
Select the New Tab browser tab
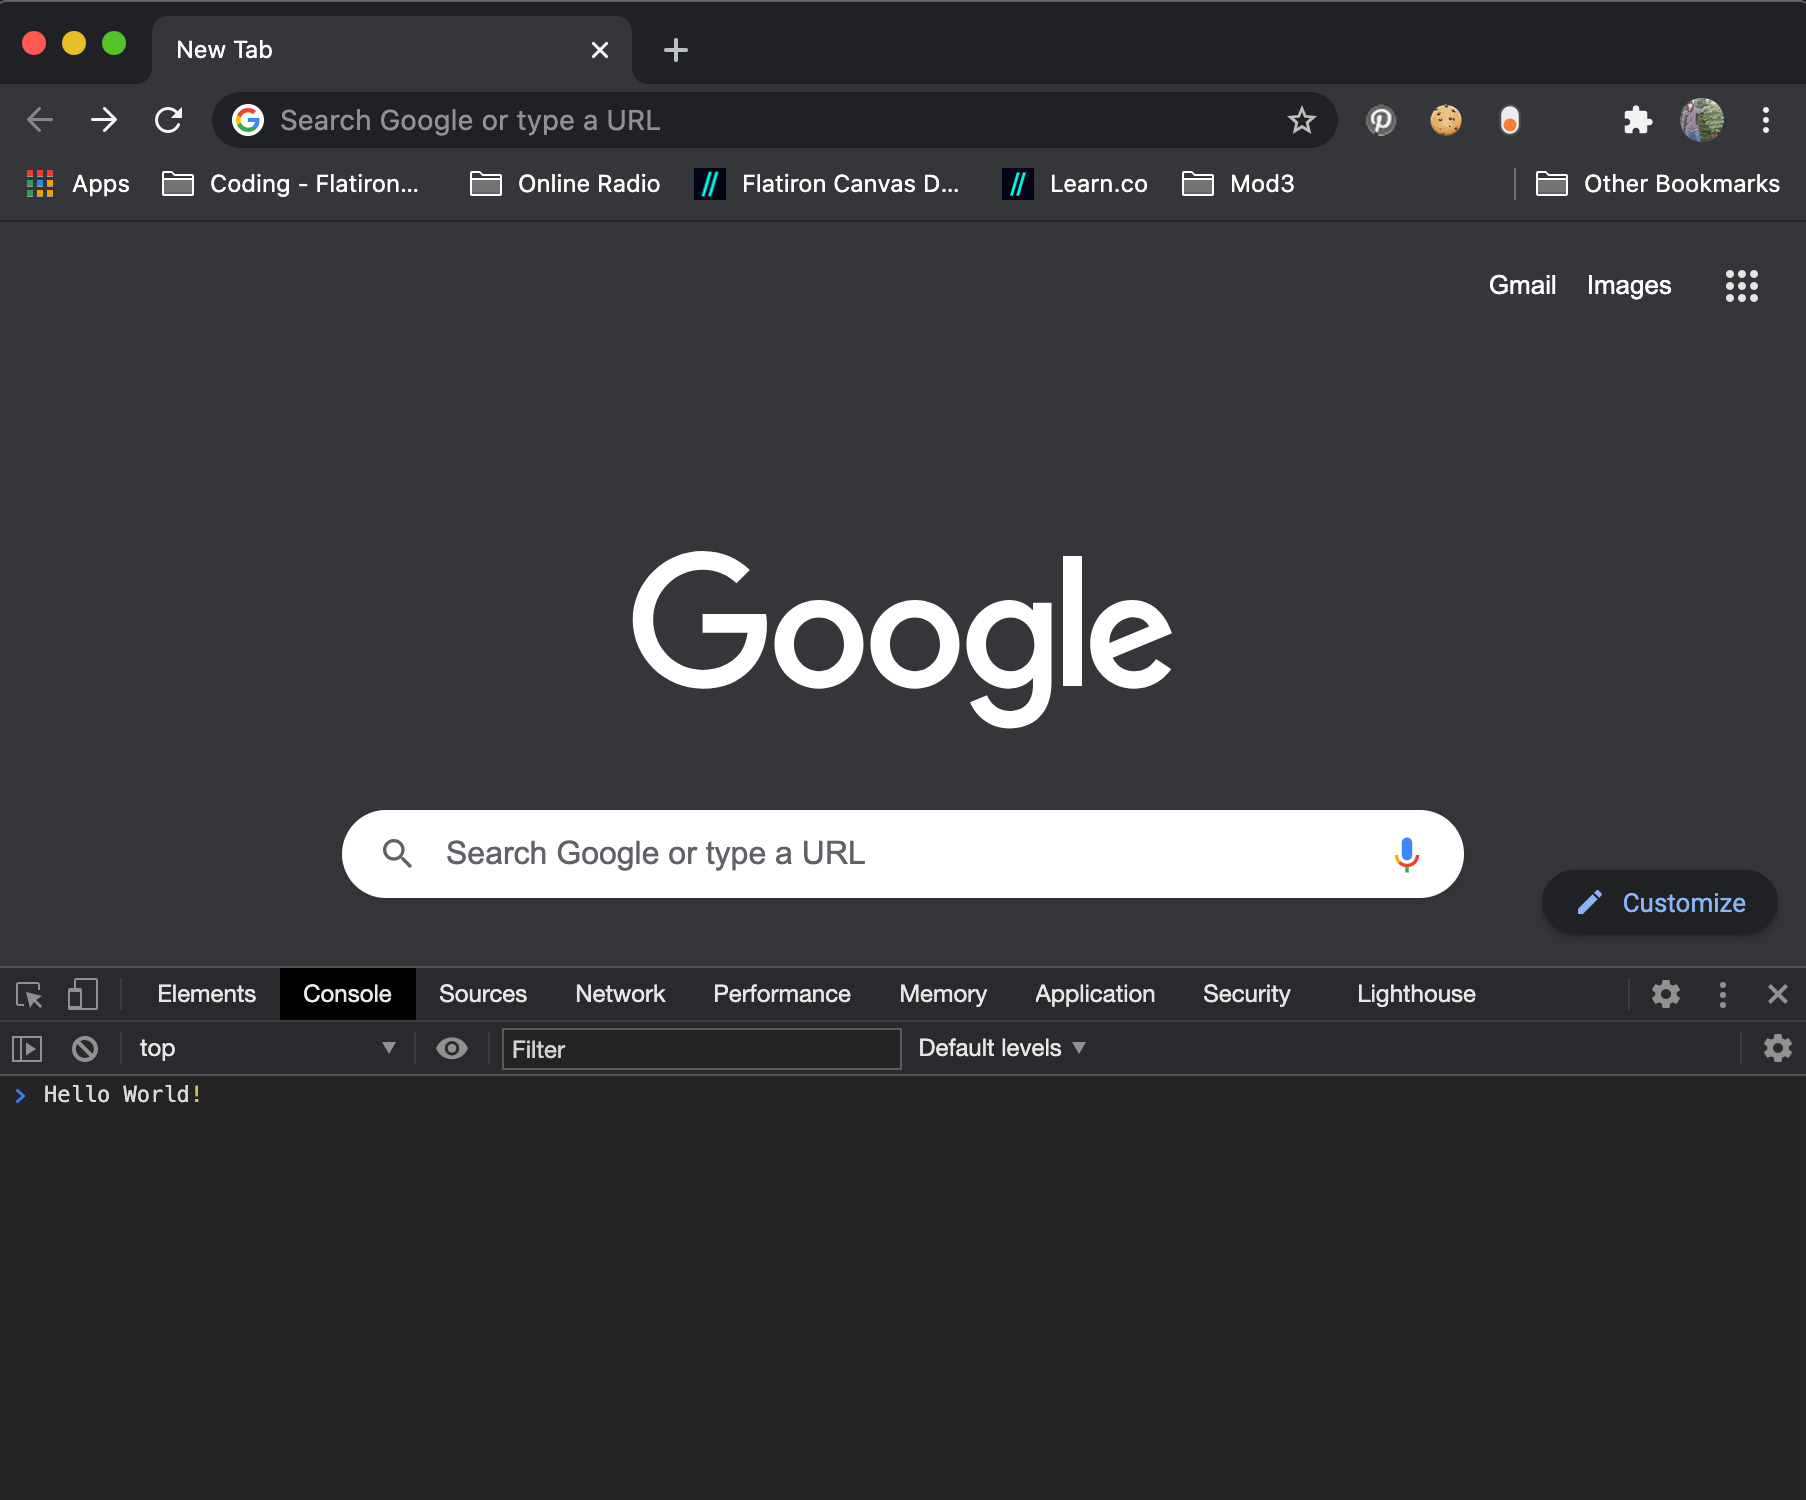pyautogui.click(x=392, y=50)
